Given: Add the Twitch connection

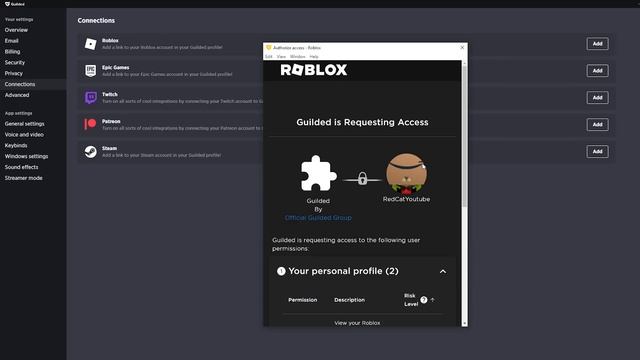Looking at the screenshot, I should pyautogui.click(x=598, y=98).
